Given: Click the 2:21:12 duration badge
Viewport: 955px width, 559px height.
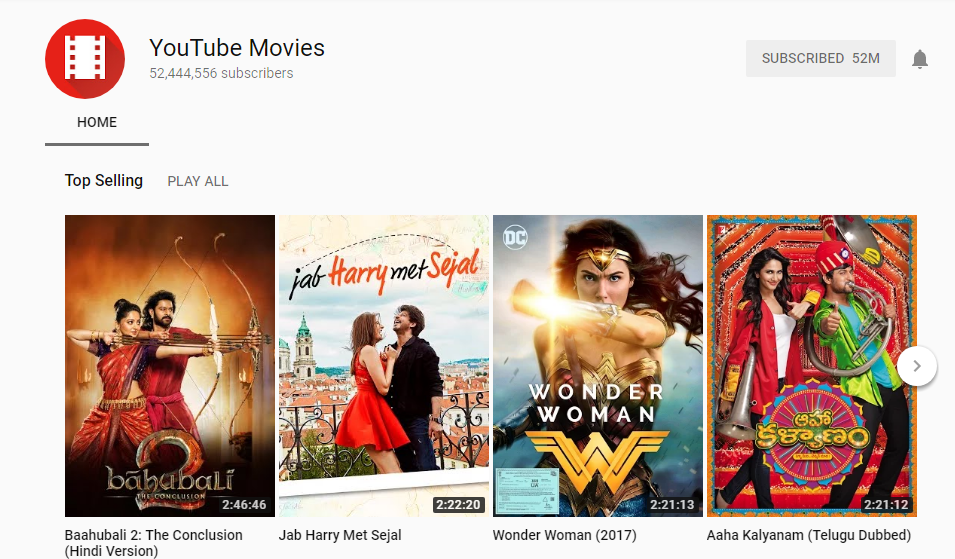Looking at the screenshot, I should coord(886,505).
